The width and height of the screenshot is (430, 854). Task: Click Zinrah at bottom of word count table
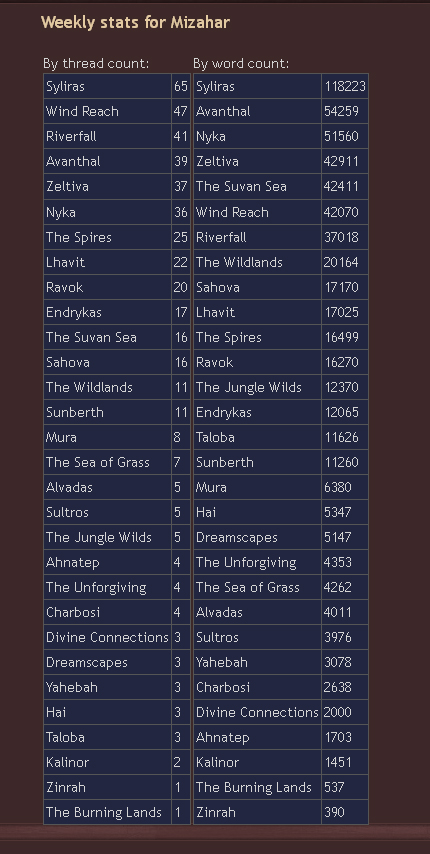coord(216,813)
